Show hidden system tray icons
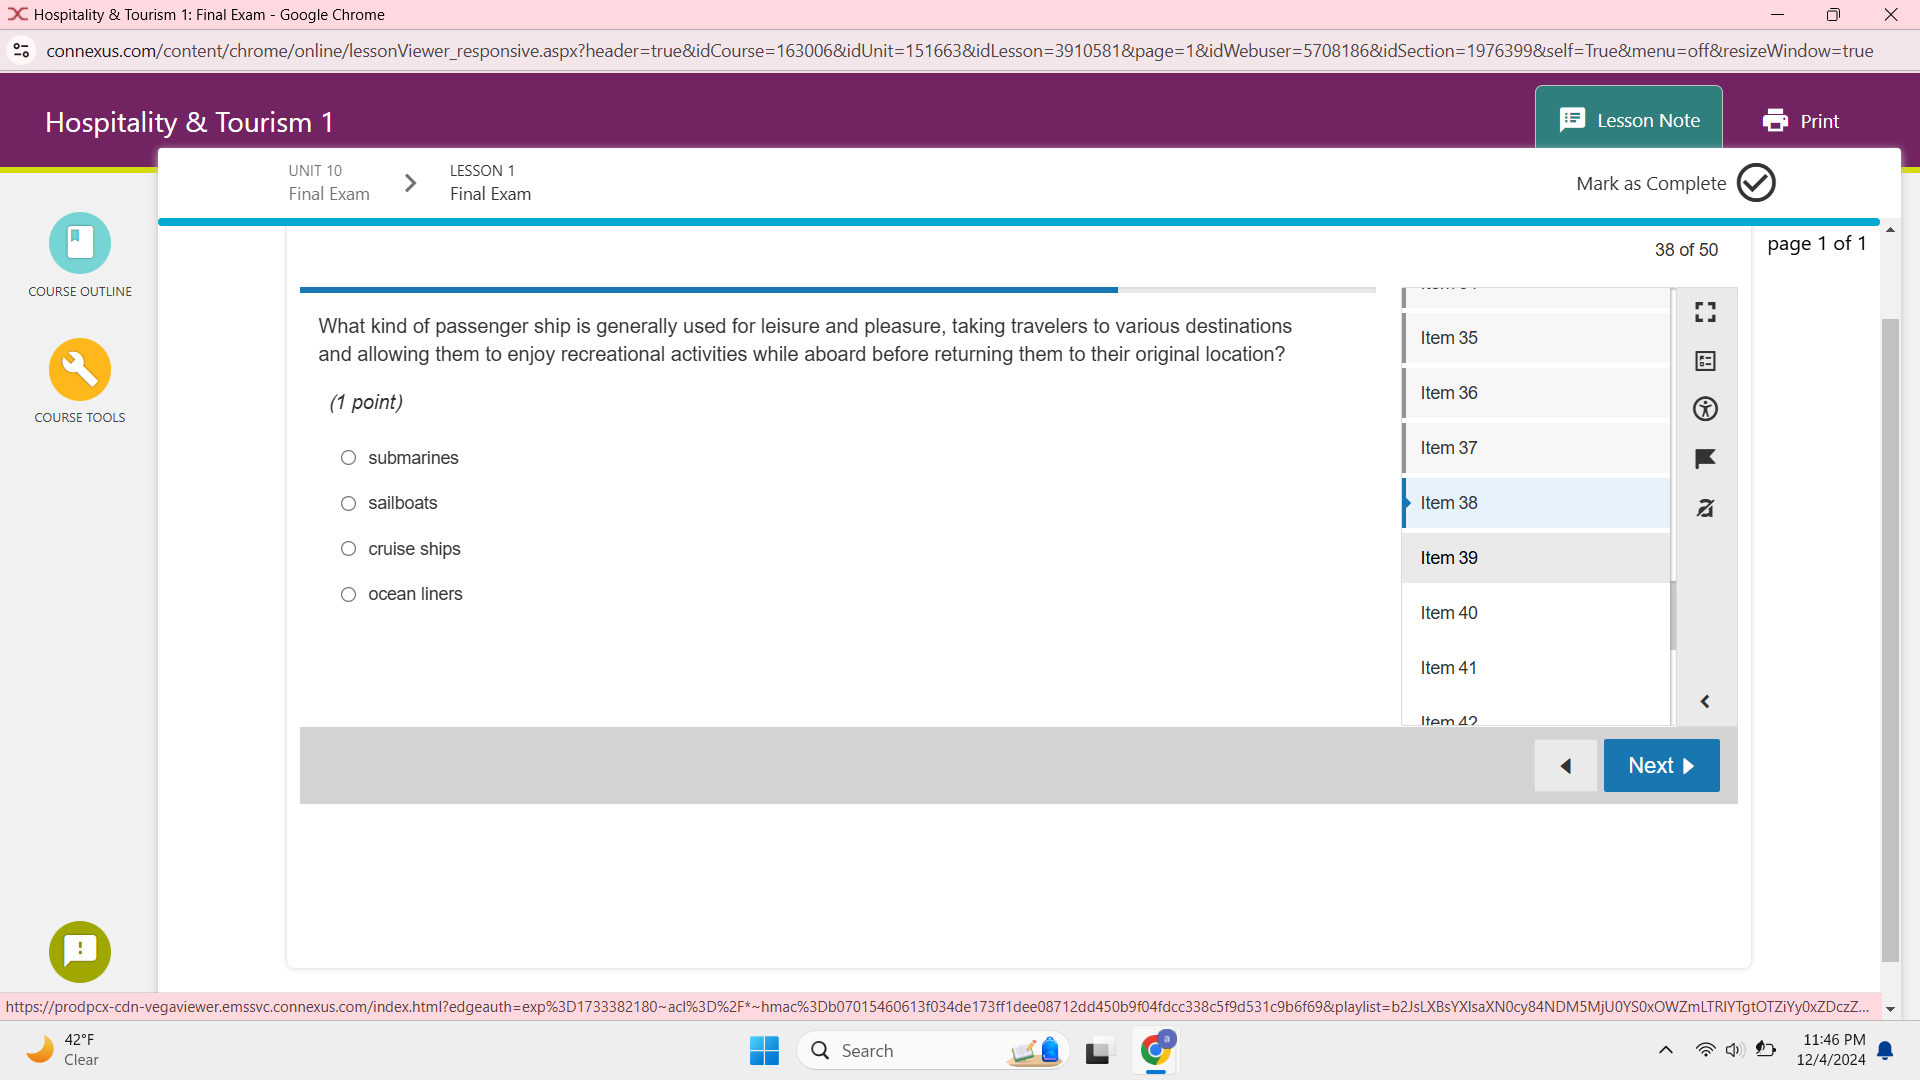The width and height of the screenshot is (1920, 1080). pos(1666,1050)
